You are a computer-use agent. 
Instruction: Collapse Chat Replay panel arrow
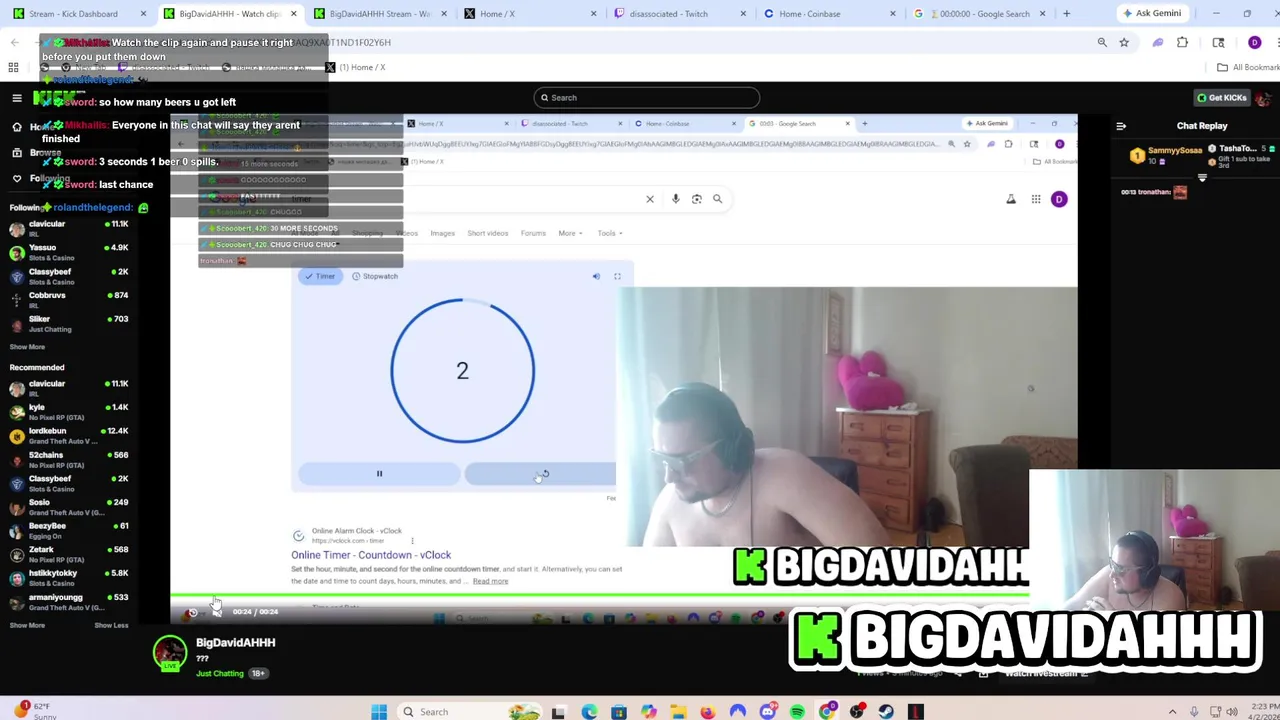point(1121,126)
